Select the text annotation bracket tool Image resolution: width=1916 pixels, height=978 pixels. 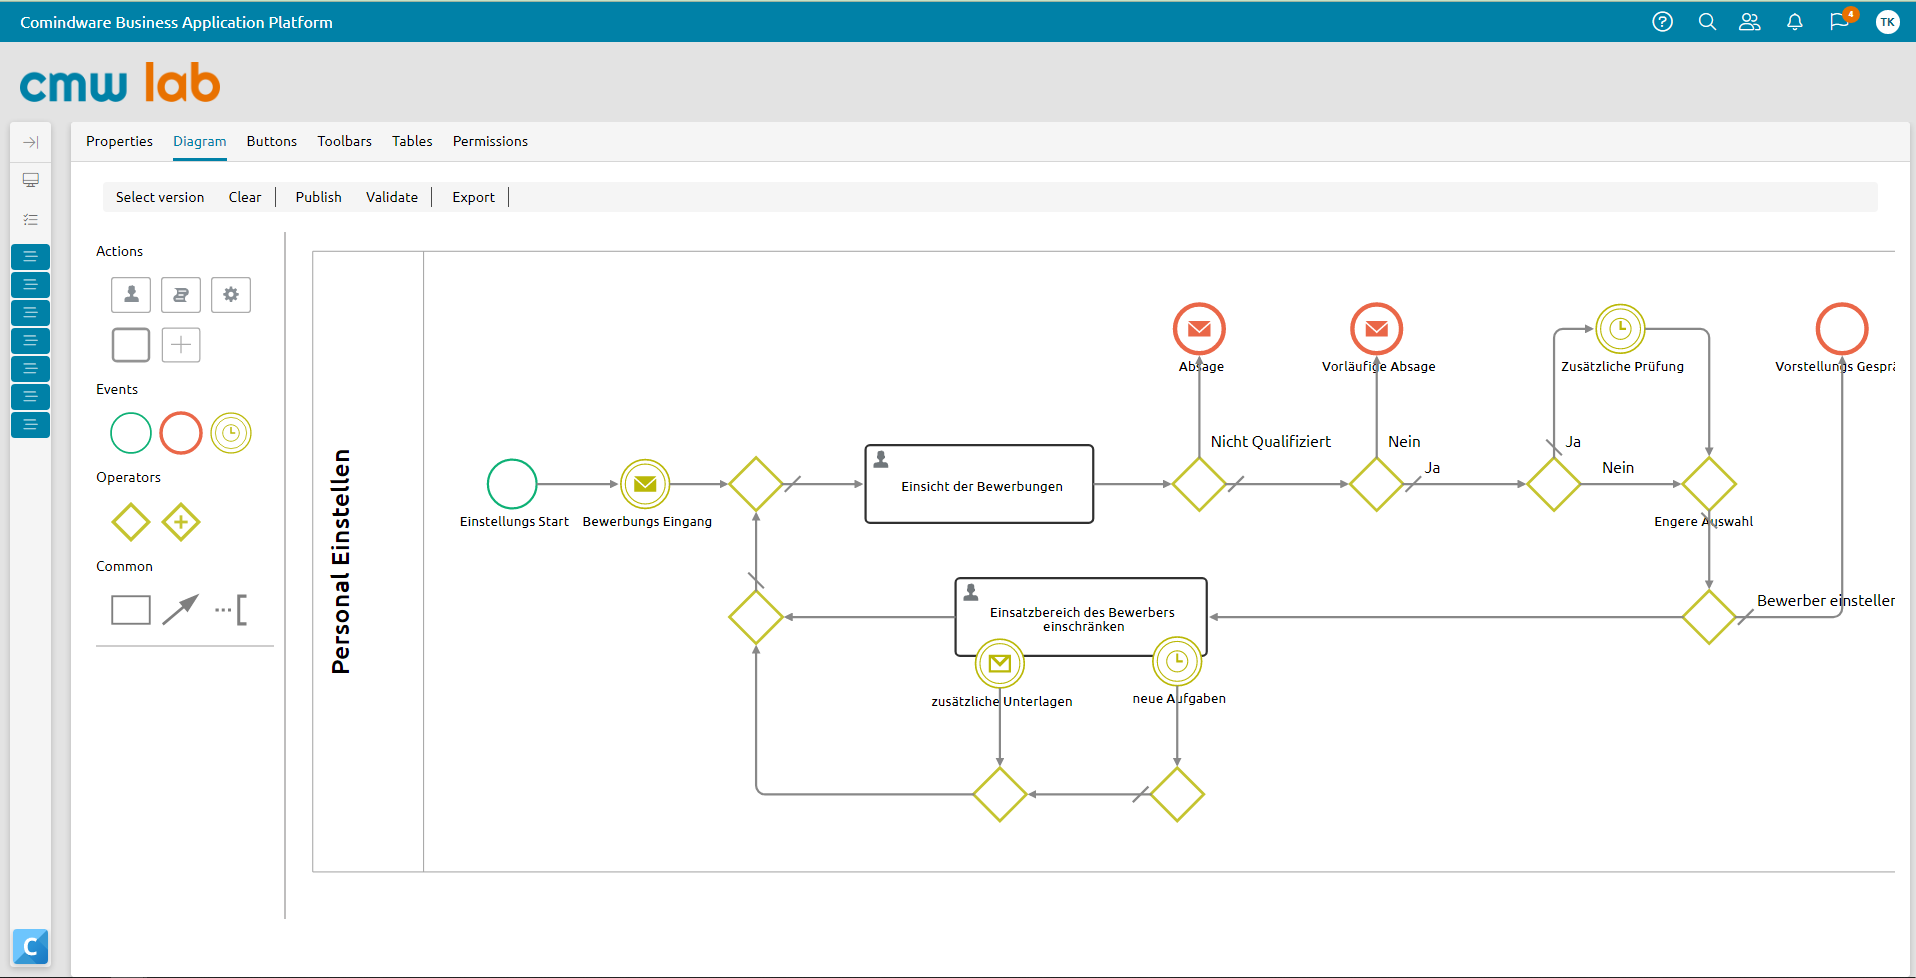[231, 609]
